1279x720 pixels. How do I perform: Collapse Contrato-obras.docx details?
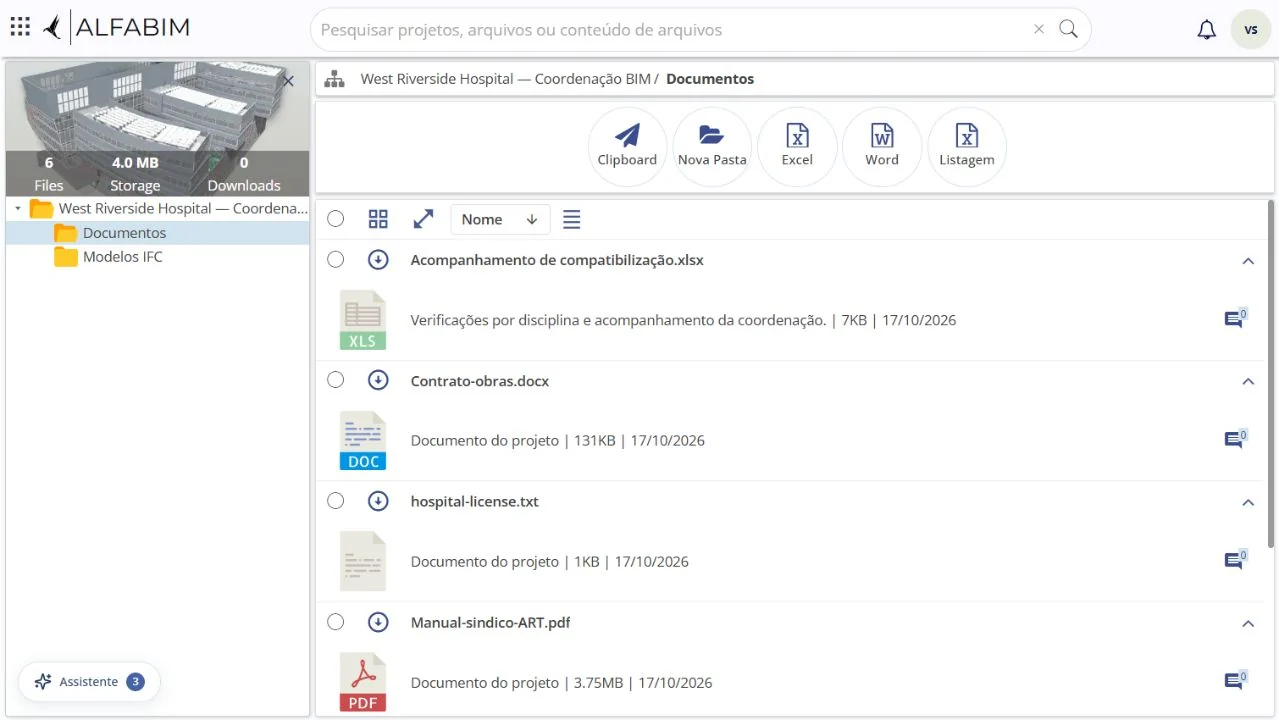point(1248,382)
